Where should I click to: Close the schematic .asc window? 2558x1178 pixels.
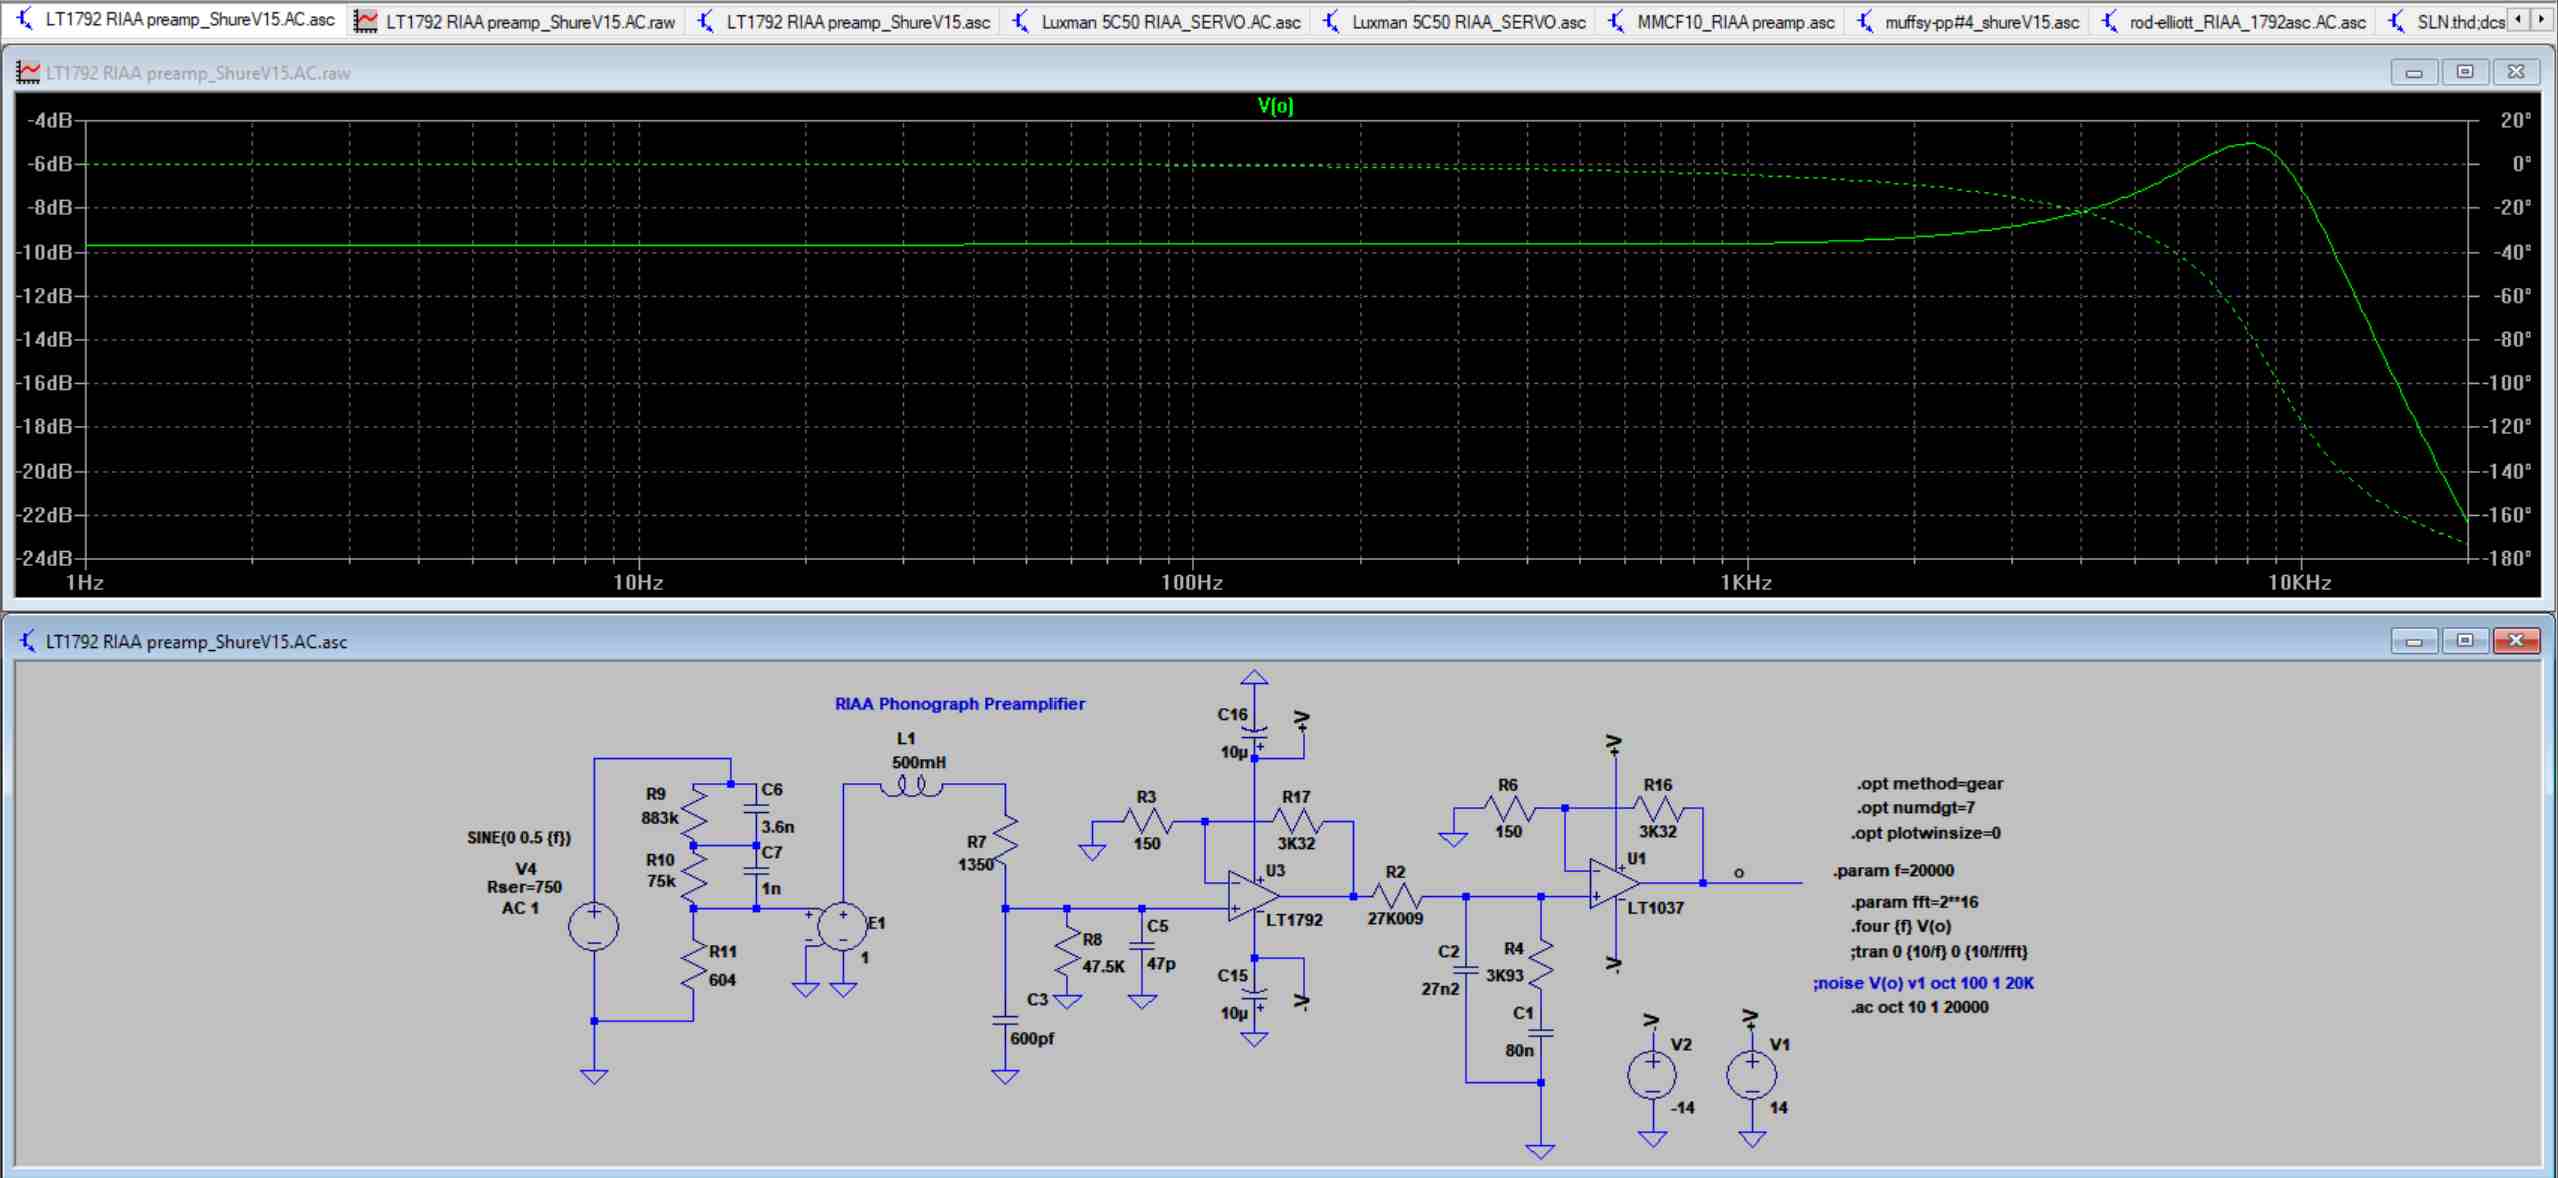2516,640
